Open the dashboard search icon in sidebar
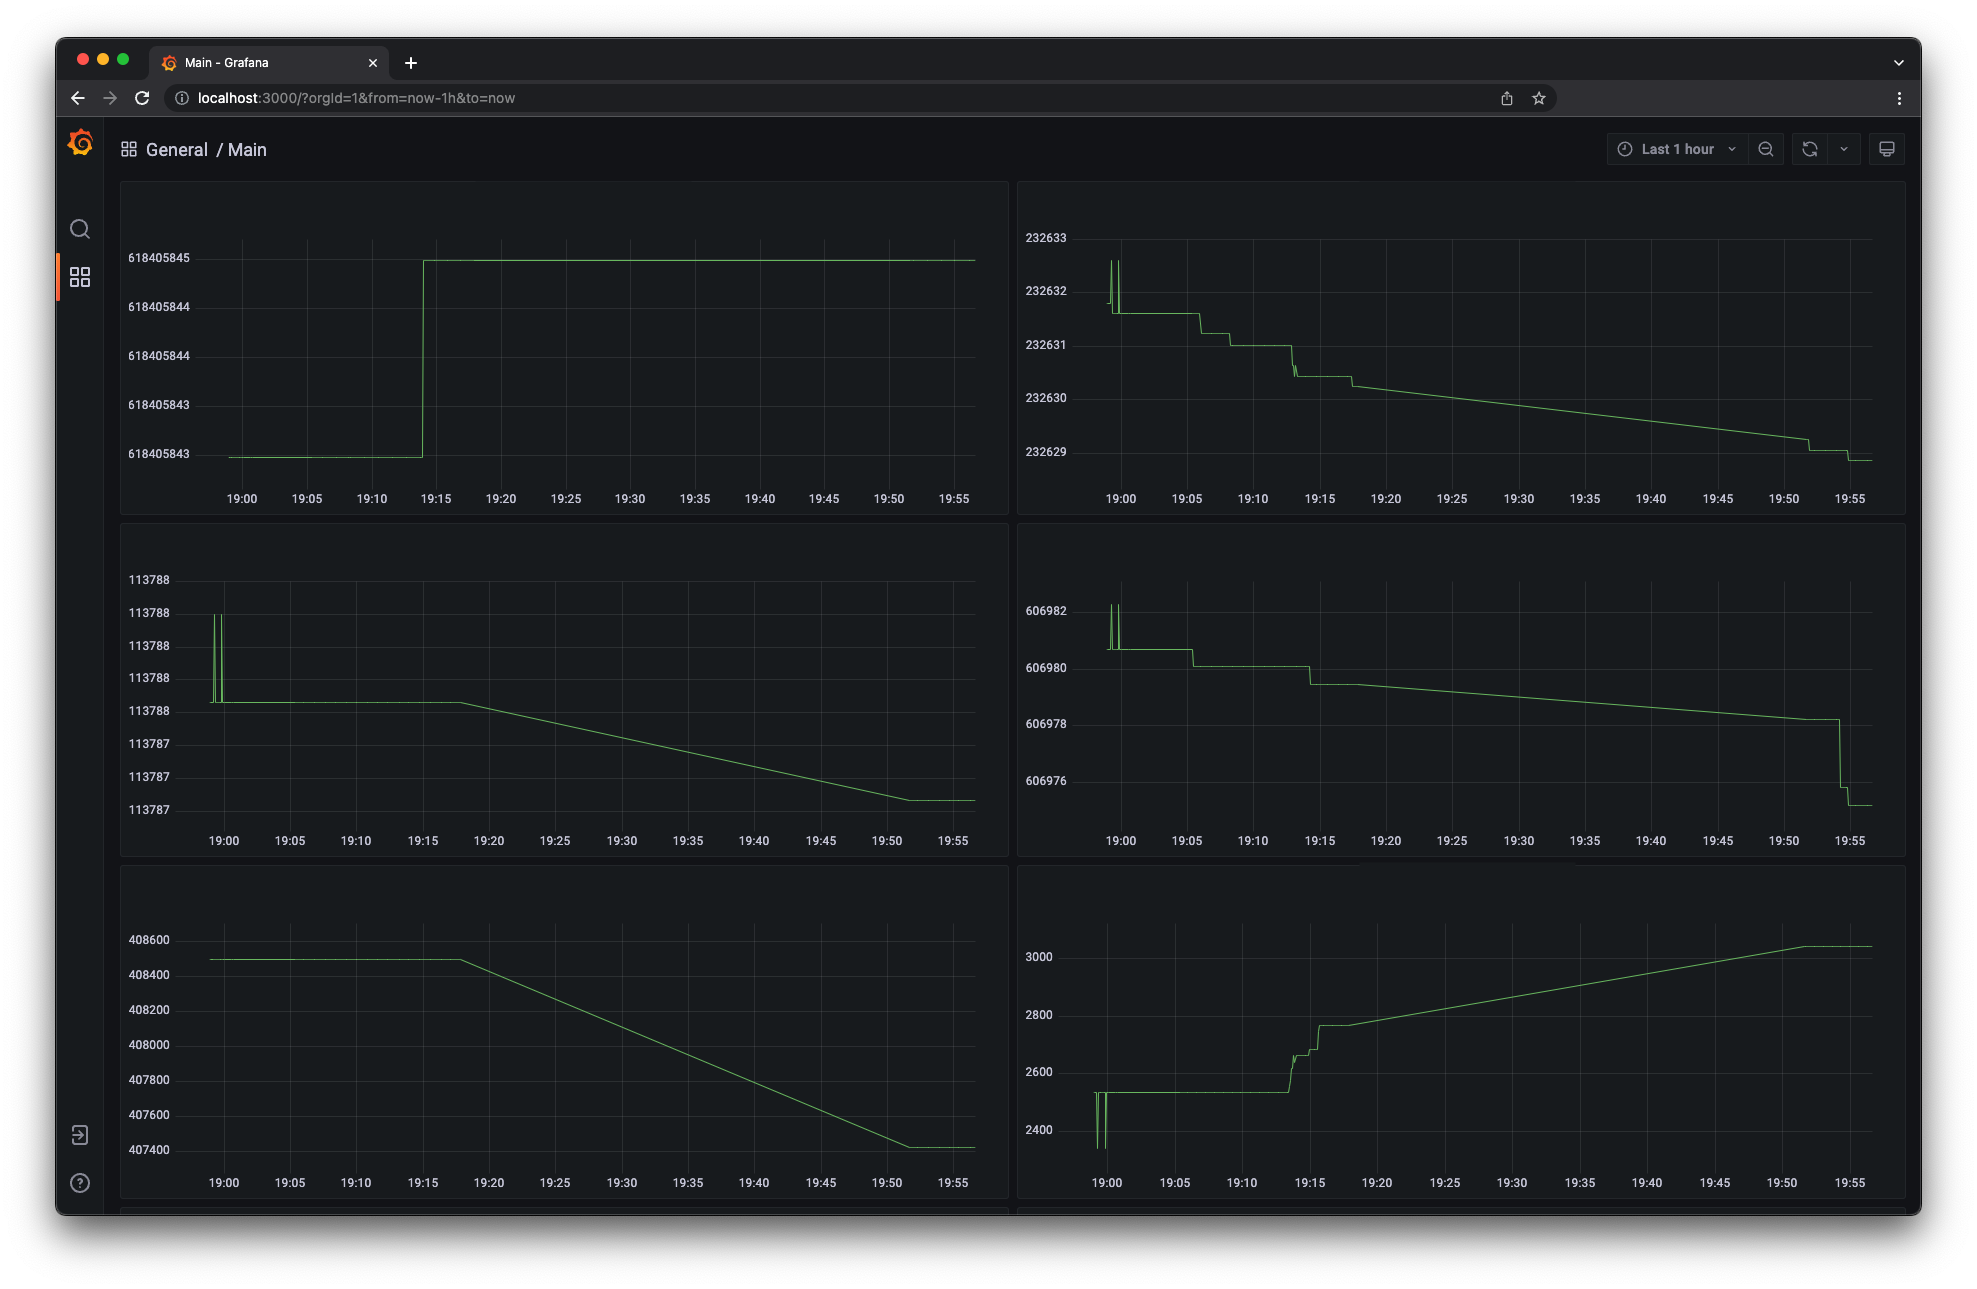Image resolution: width=1977 pixels, height=1289 pixels. [80, 229]
